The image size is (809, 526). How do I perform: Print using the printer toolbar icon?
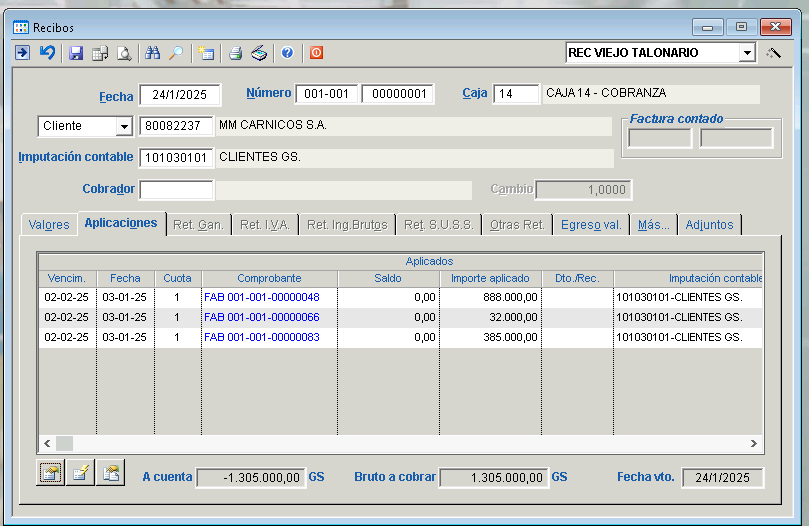tap(235, 53)
